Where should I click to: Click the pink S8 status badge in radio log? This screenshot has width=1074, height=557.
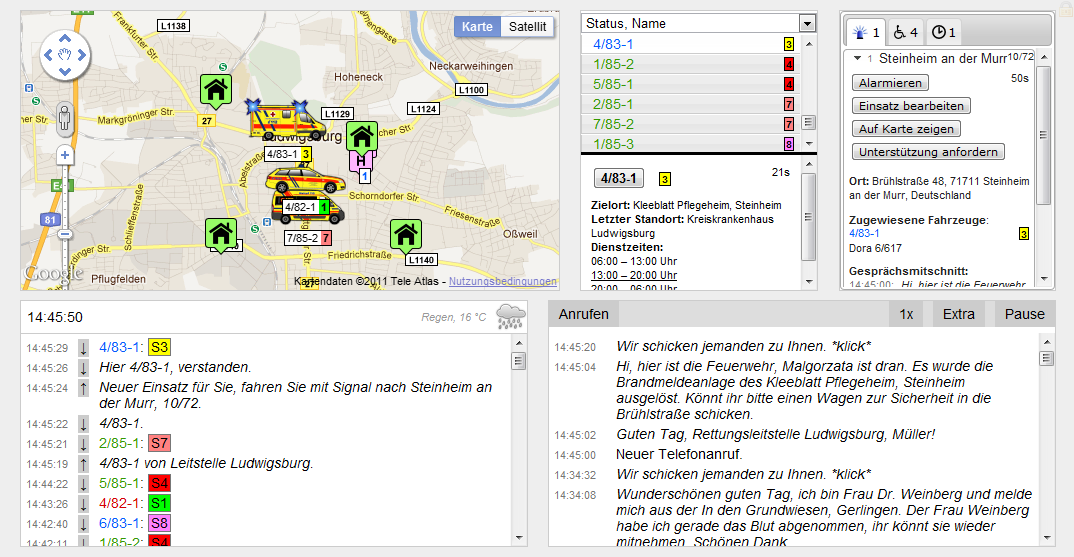(x=159, y=523)
